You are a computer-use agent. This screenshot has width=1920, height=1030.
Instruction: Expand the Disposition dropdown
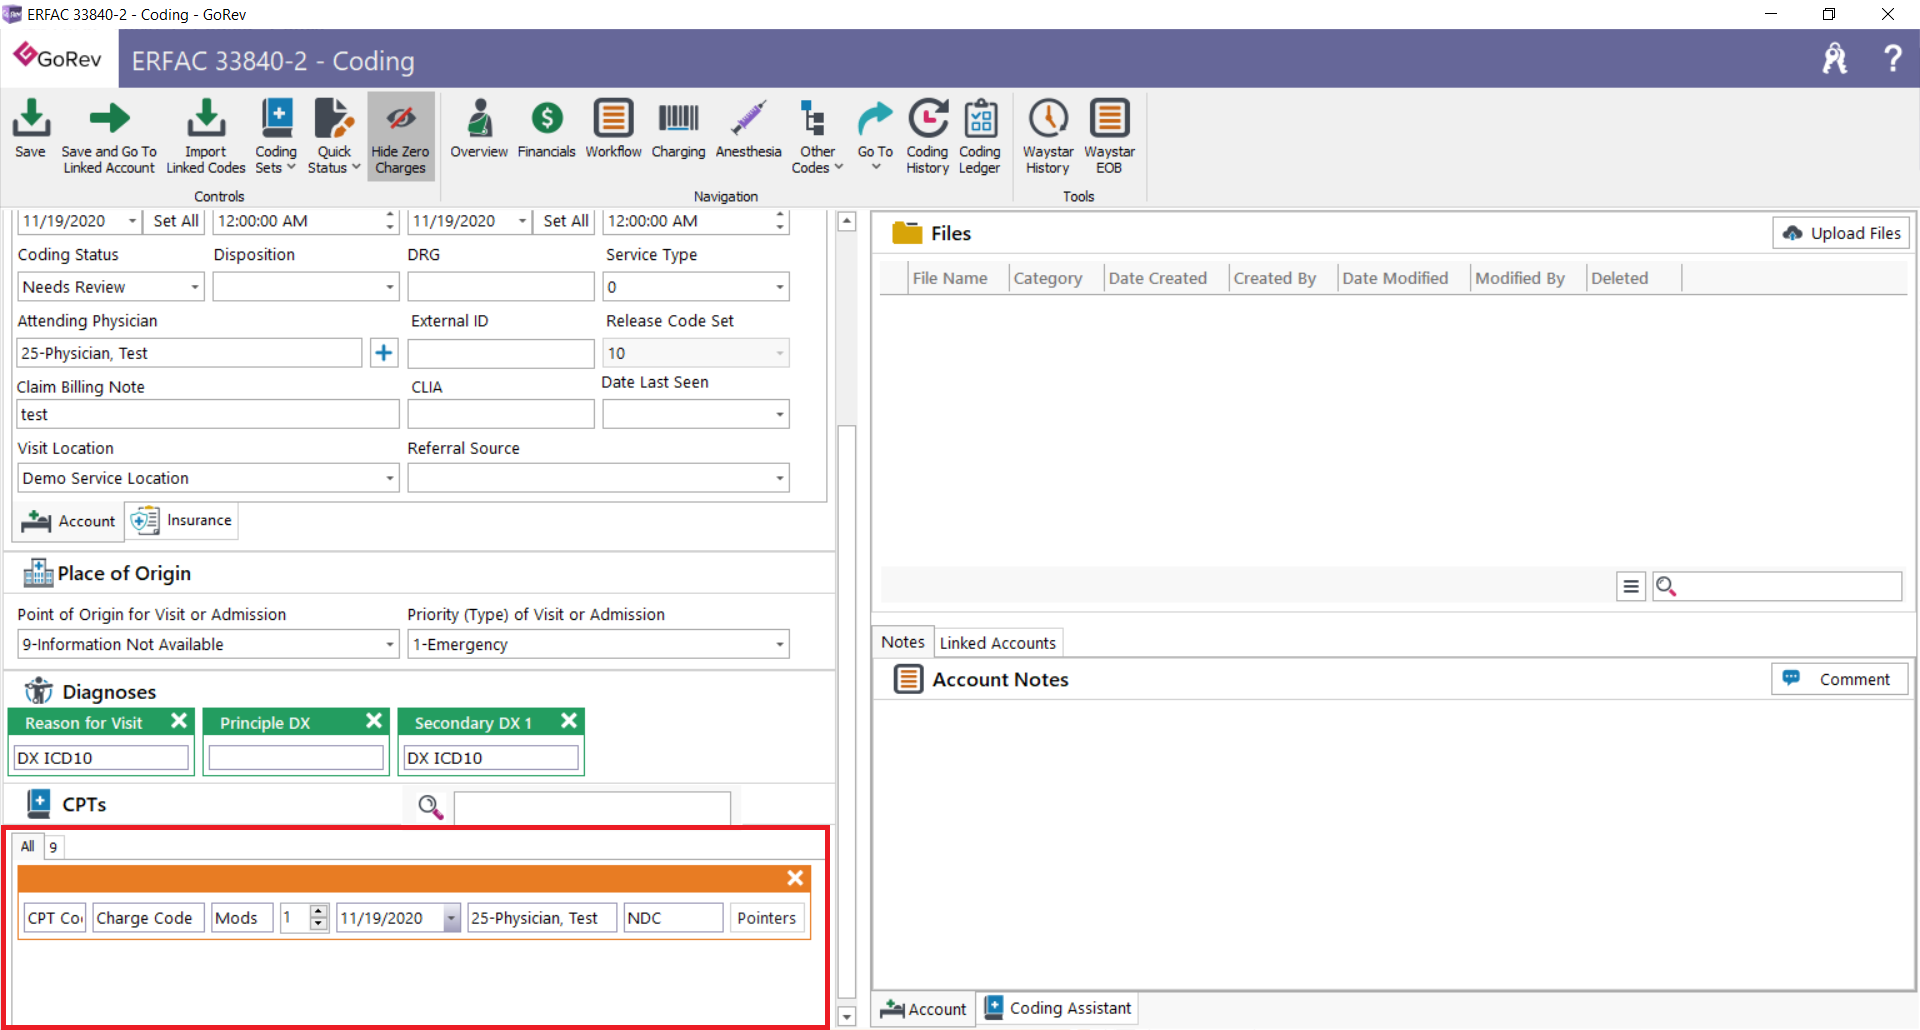click(x=390, y=287)
